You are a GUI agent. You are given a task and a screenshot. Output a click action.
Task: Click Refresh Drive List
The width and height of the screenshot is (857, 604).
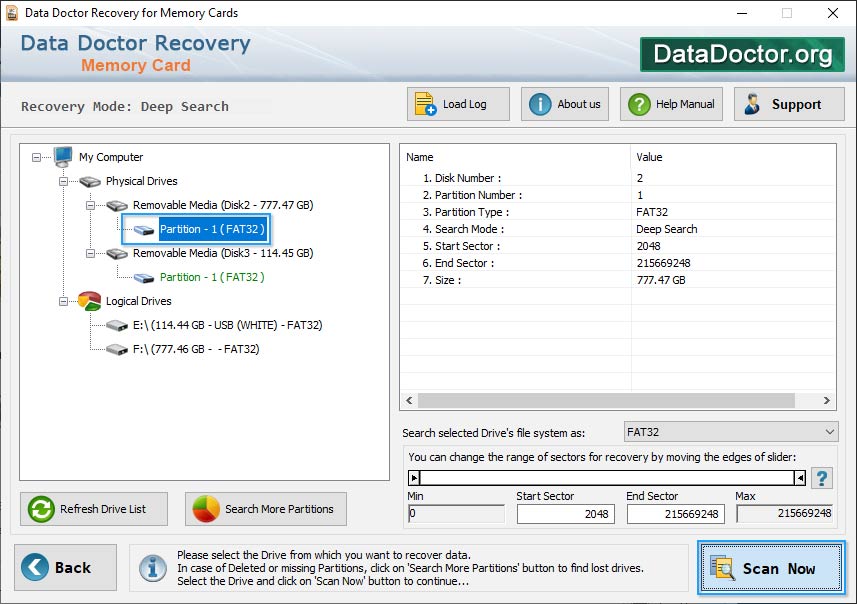(x=94, y=509)
